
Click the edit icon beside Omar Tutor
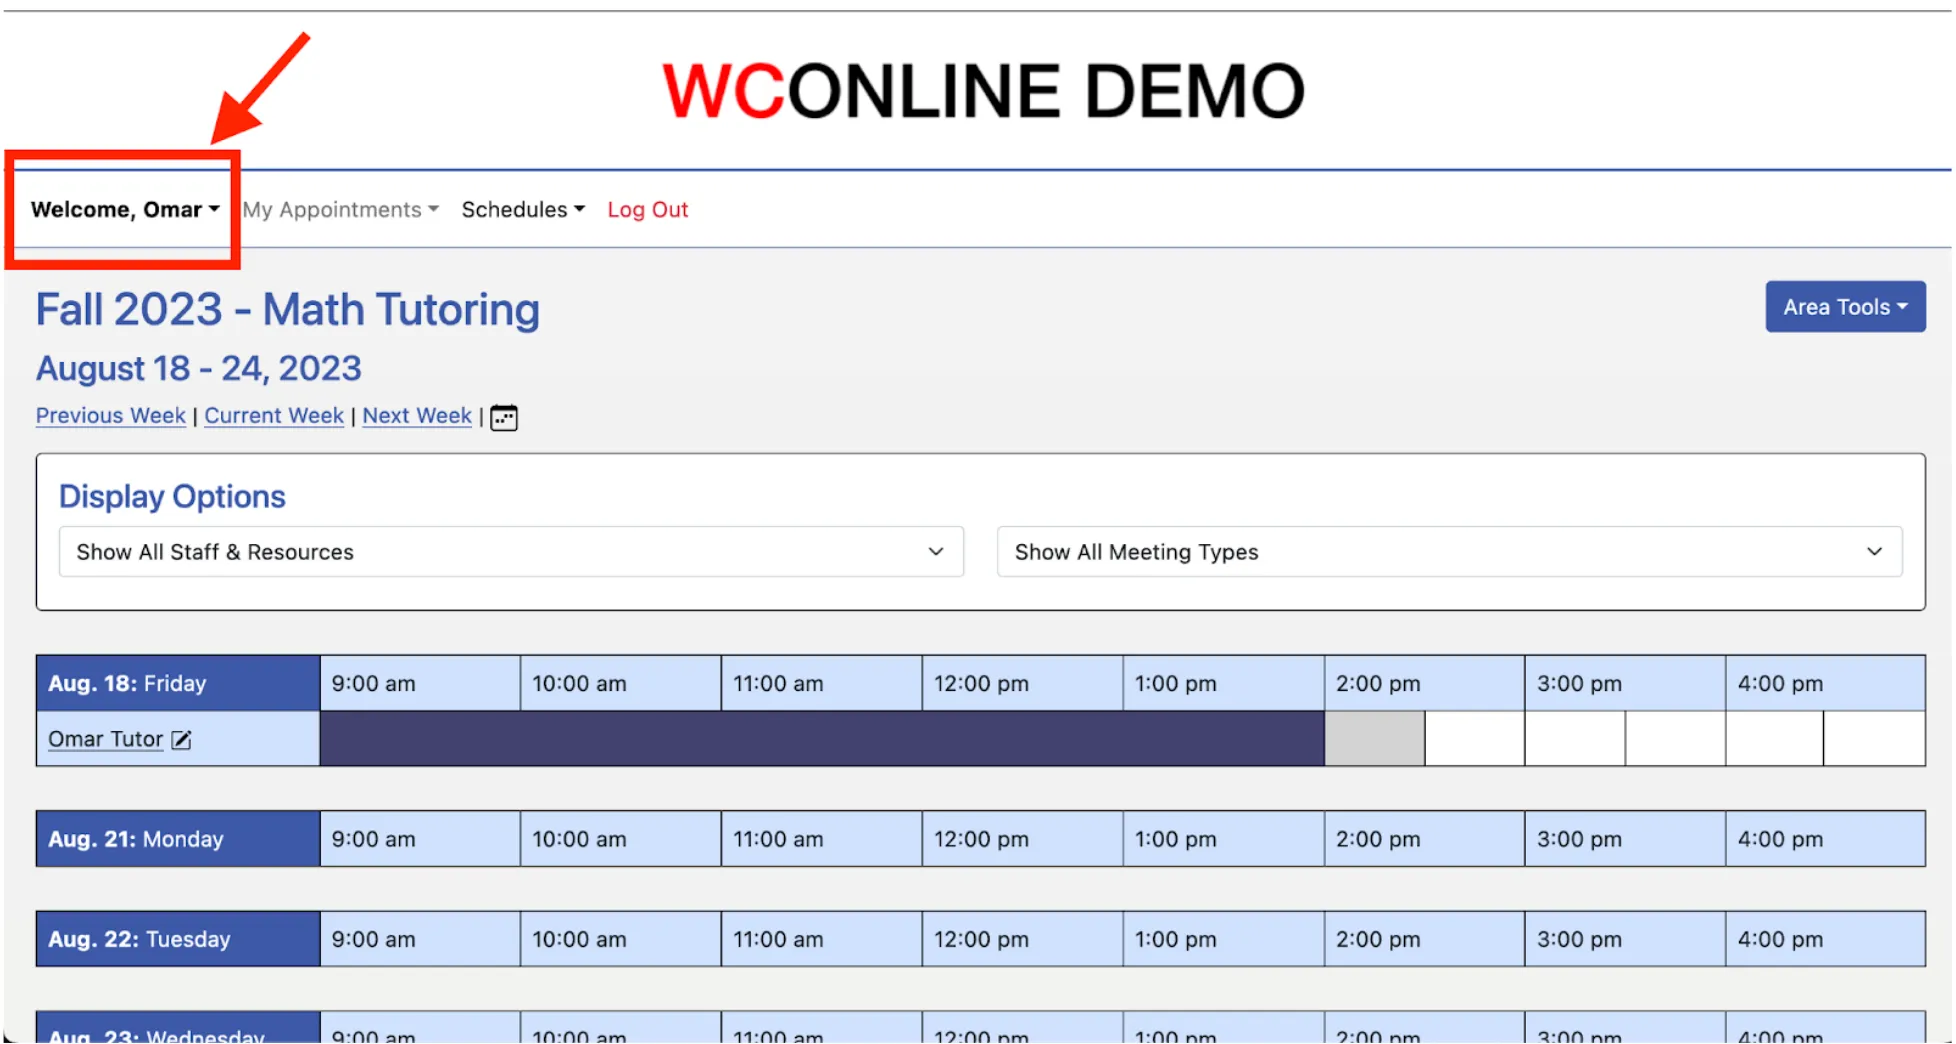coord(181,740)
